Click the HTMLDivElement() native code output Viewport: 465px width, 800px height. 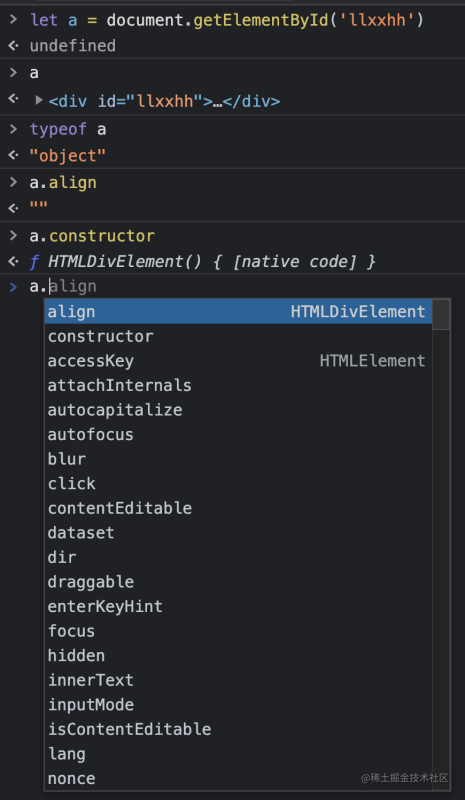[x=203, y=262]
